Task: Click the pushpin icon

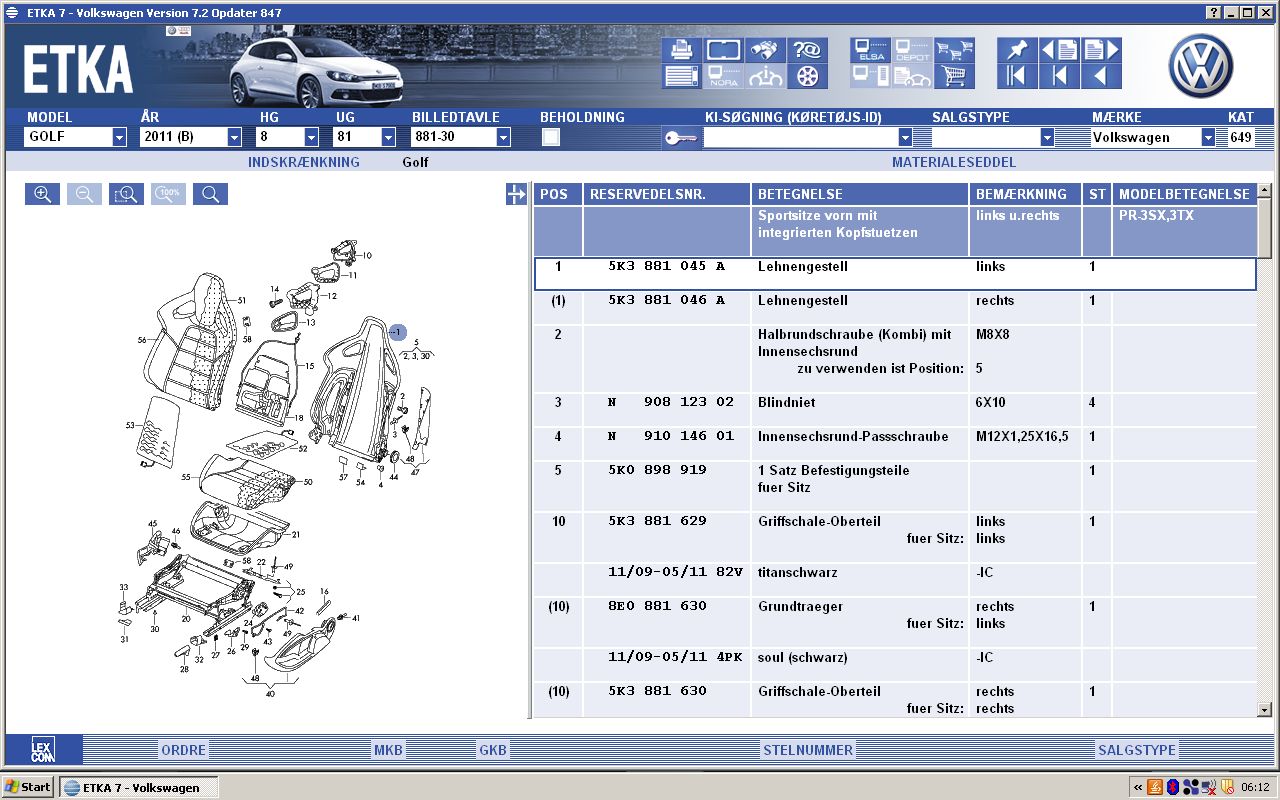Action: (1017, 50)
